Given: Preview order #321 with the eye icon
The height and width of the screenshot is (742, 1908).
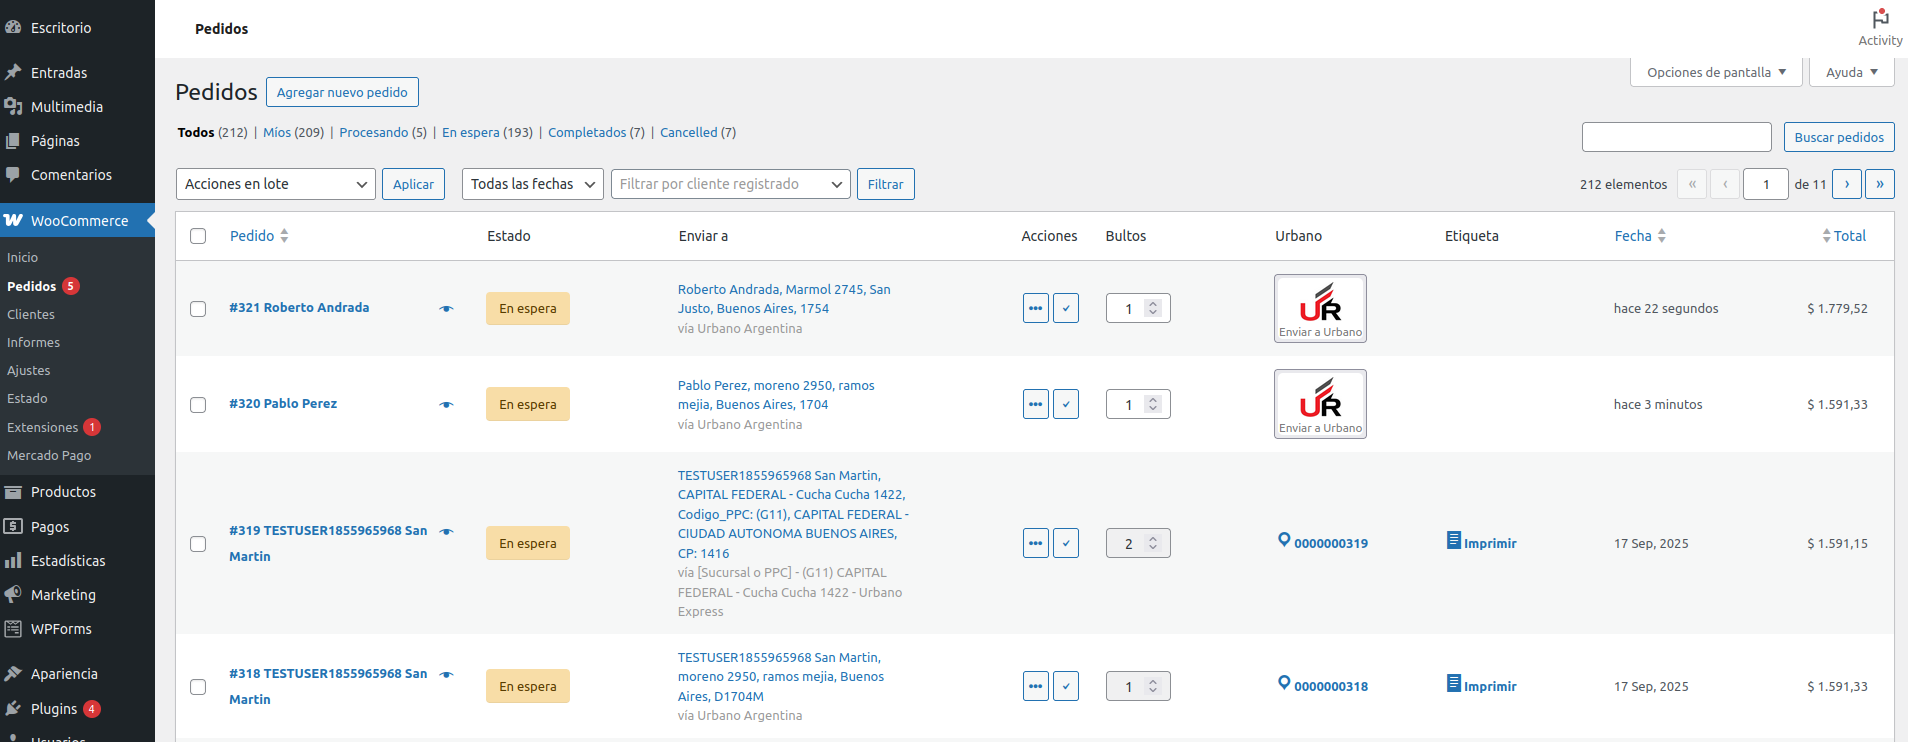Looking at the screenshot, I should (x=446, y=309).
